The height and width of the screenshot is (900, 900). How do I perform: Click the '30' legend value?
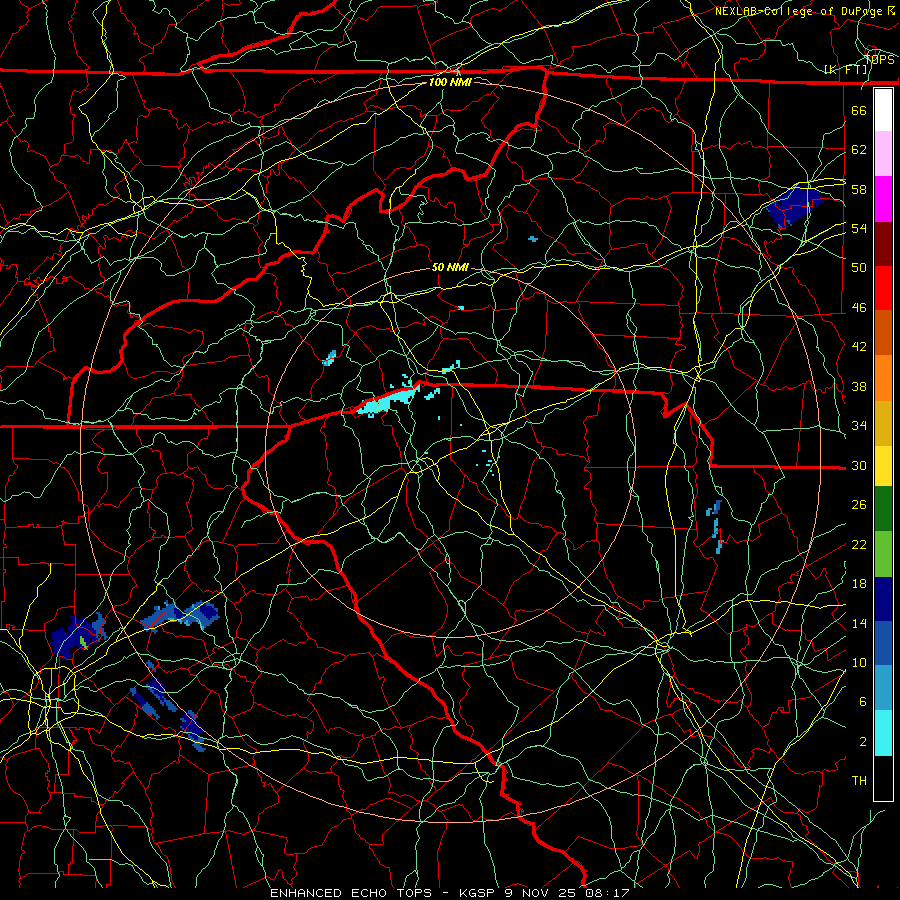click(x=859, y=465)
